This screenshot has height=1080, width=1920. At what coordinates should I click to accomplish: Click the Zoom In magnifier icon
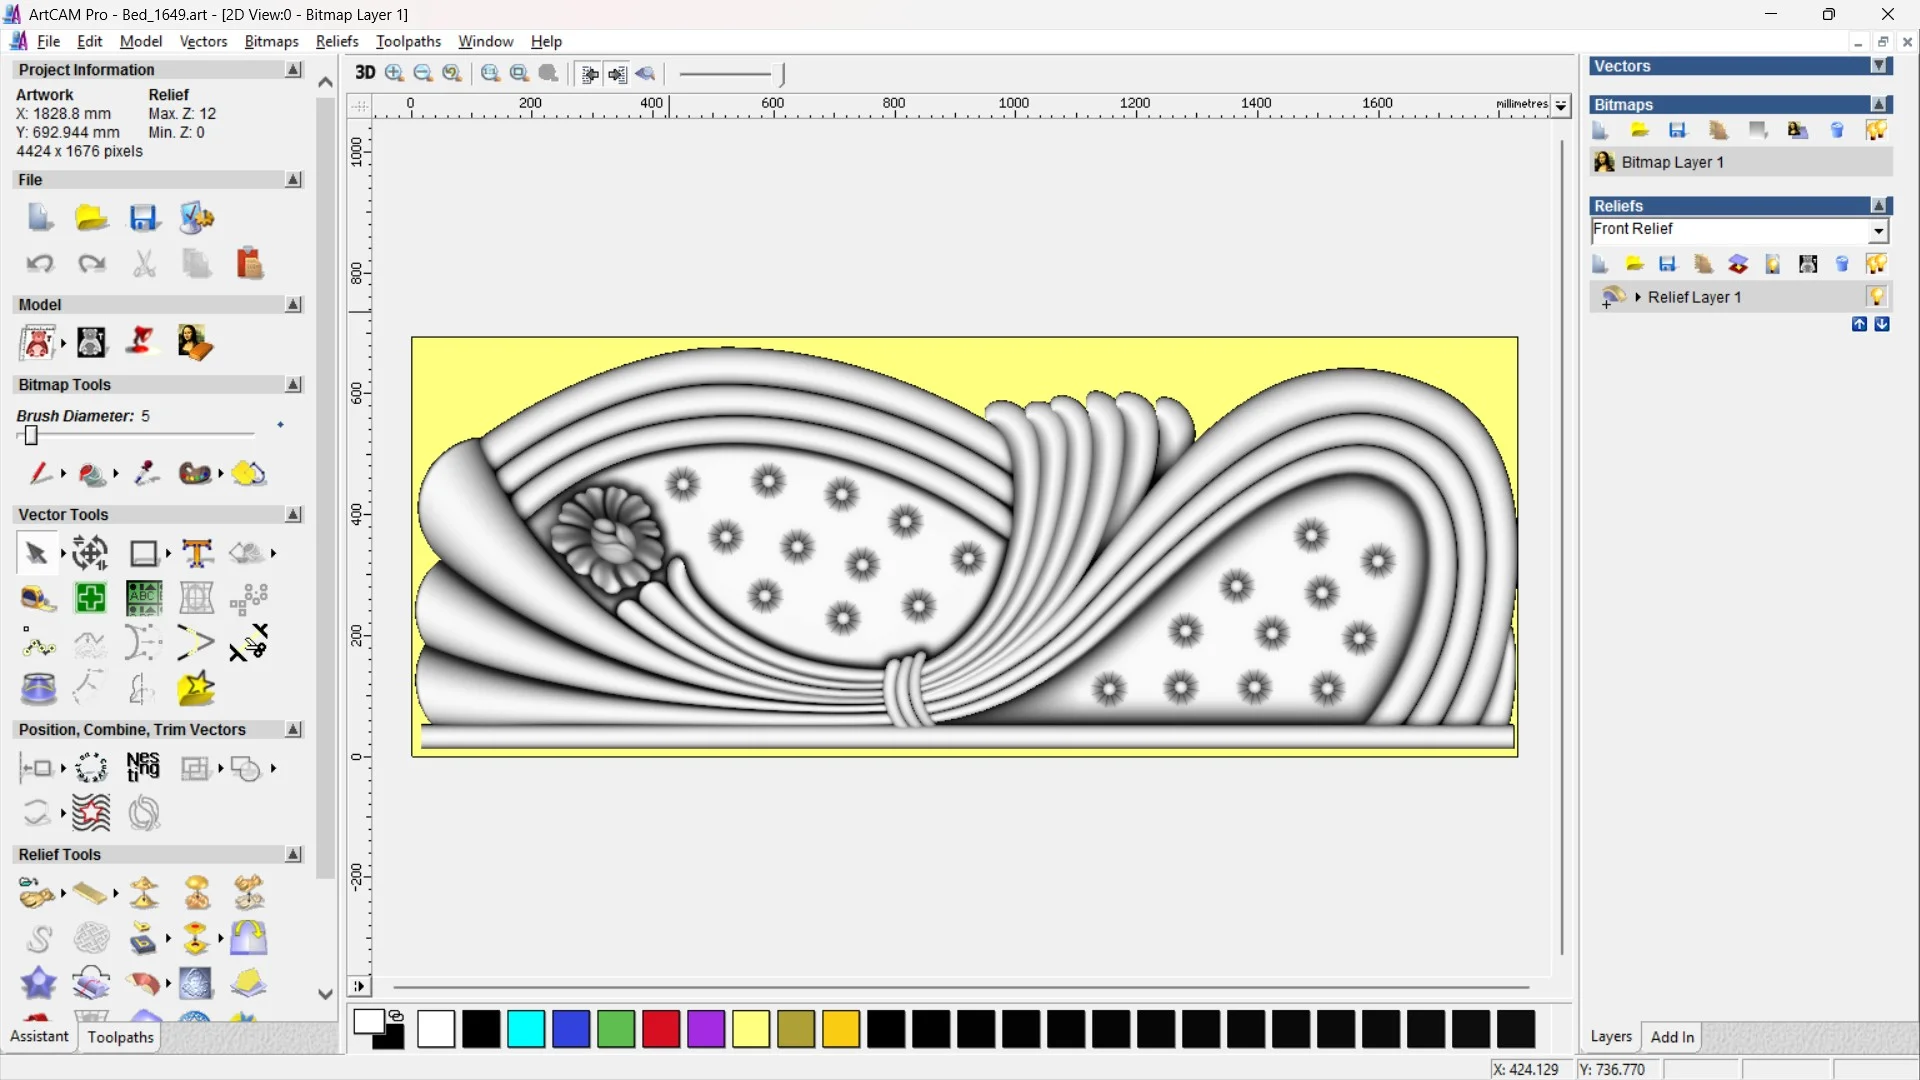click(394, 73)
